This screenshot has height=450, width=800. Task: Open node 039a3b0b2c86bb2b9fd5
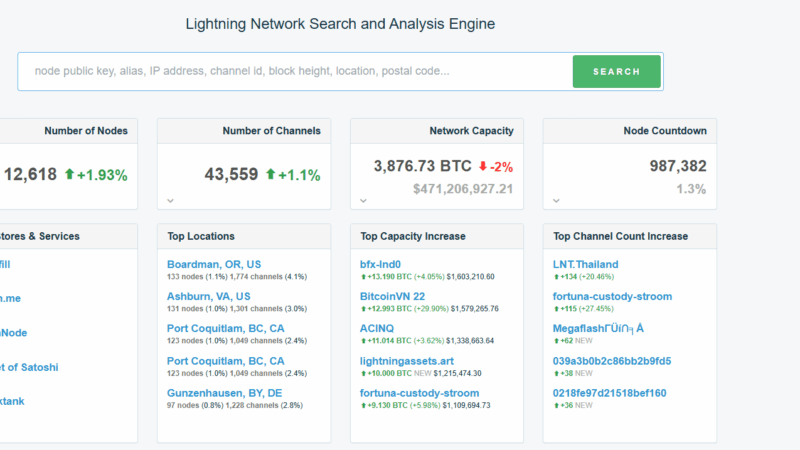point(611,361)
